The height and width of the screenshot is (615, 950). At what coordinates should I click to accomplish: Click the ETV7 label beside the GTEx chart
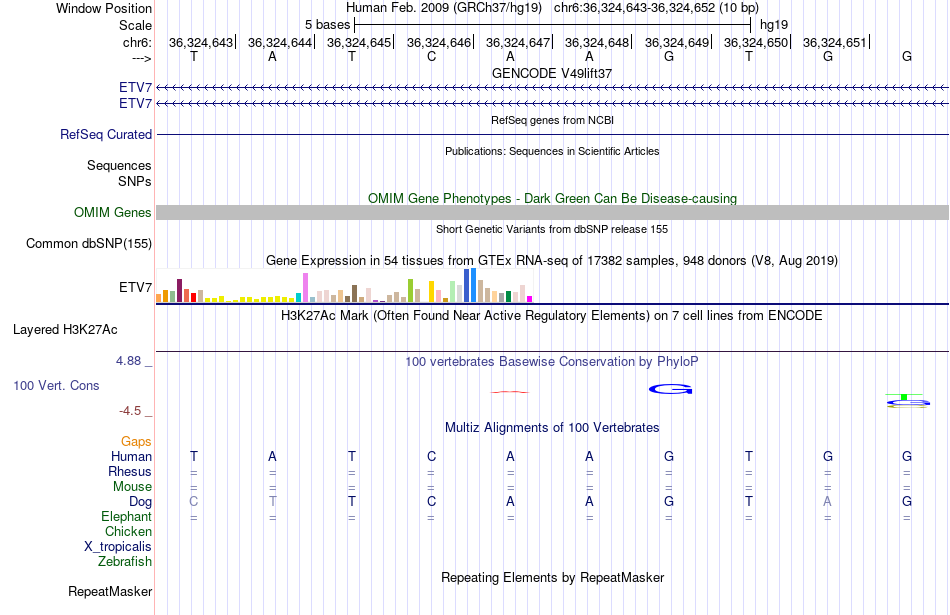(136, 287)
